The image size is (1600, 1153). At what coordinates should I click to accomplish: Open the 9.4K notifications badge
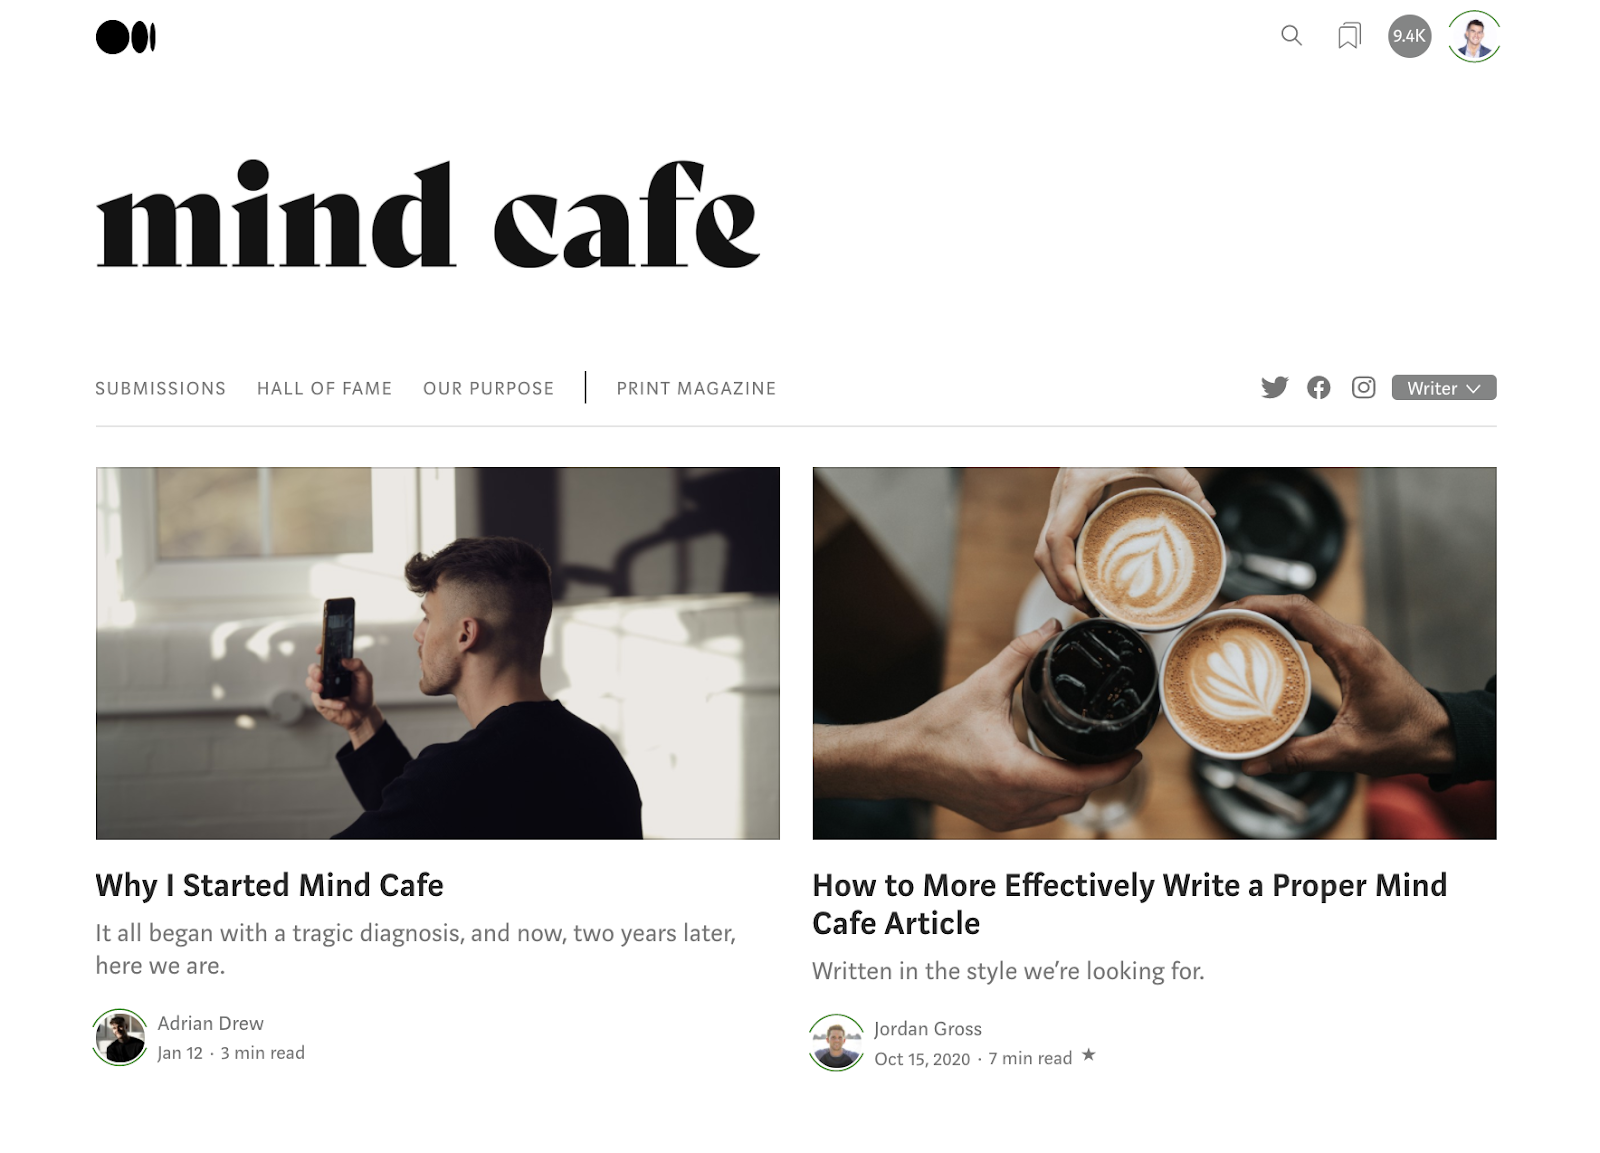point(1409,36)
